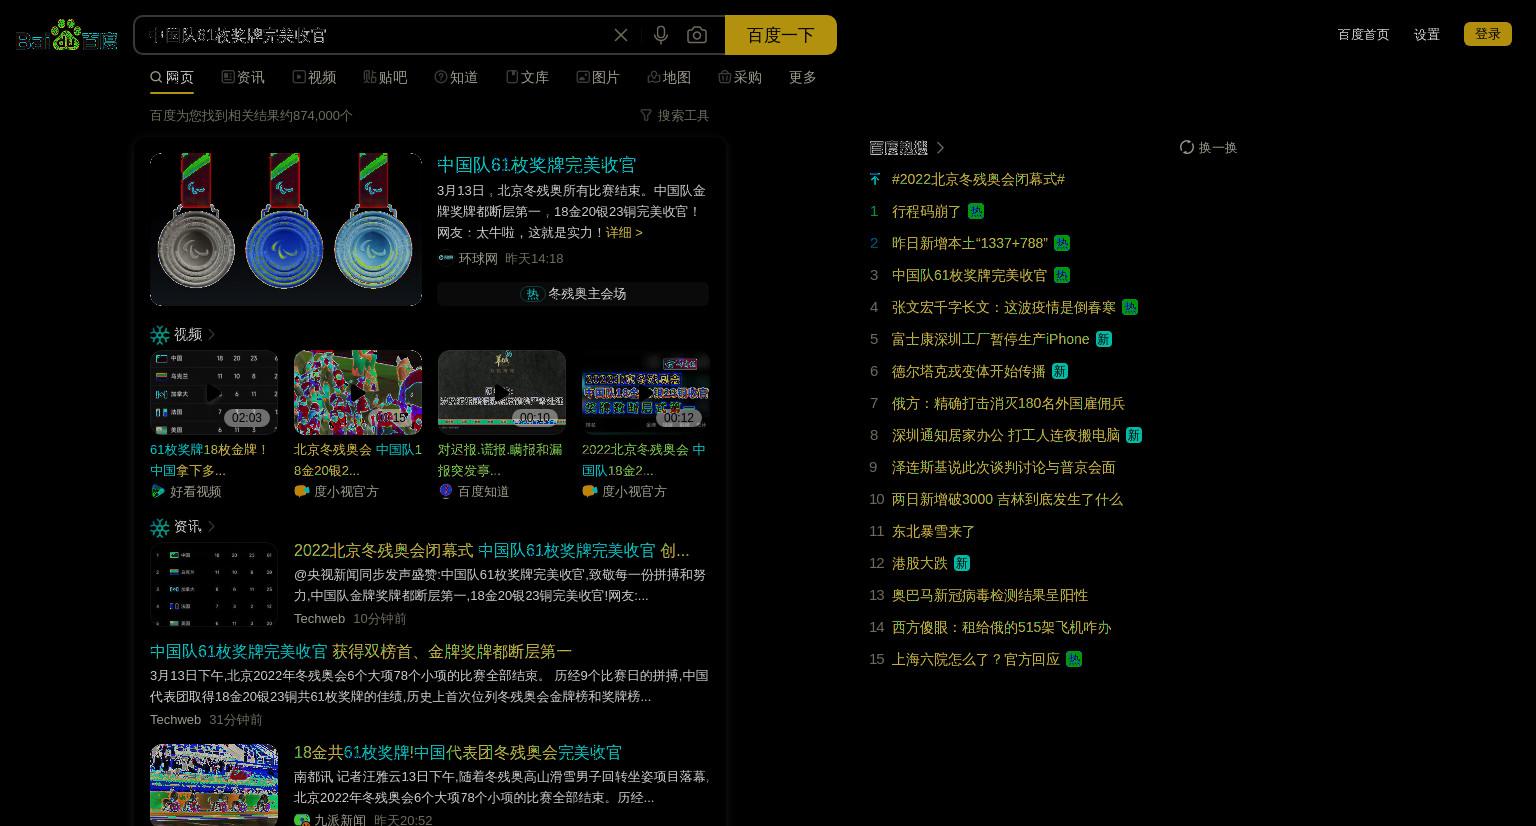Open 搜索工具 filter options
Image resolution: width=1536 pixels, height=826 pixels.
coord(674,115)
